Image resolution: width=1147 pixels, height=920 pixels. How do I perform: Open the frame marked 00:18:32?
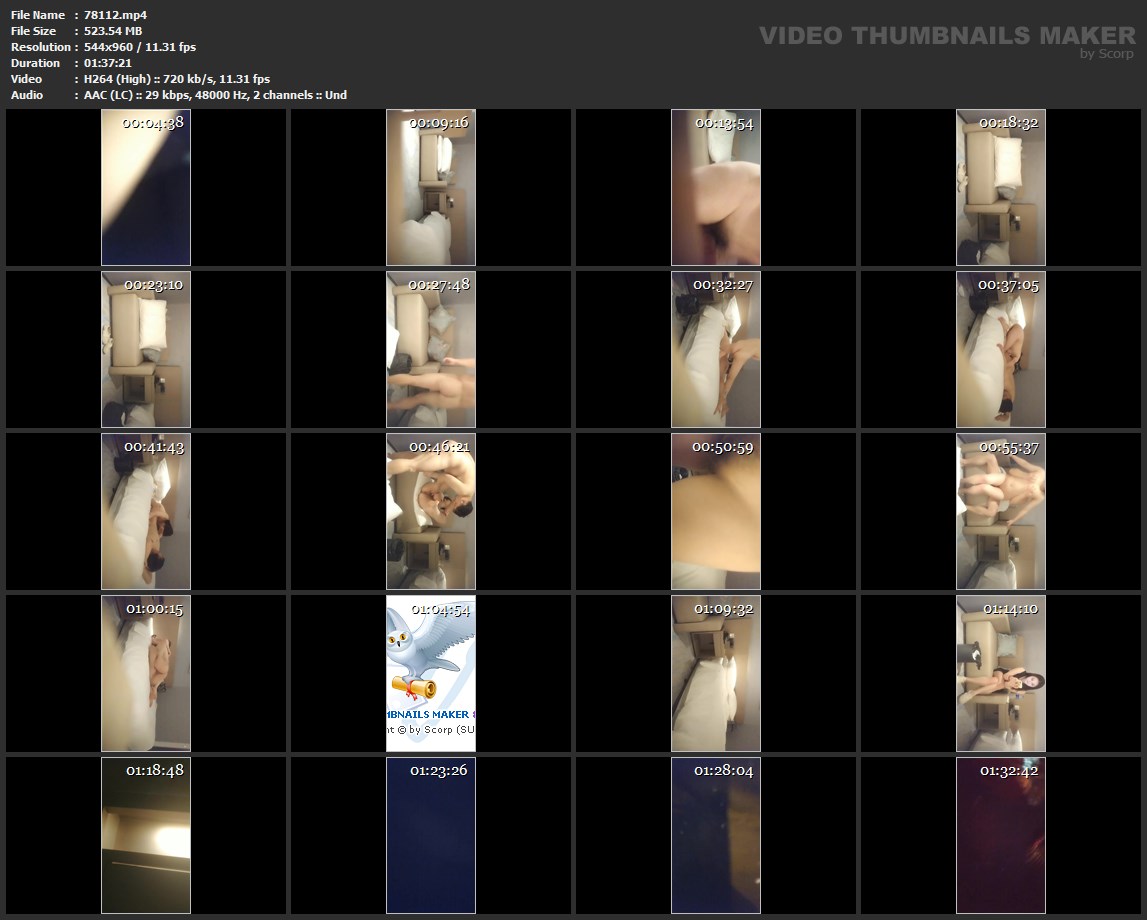(x=1001, y=188)
